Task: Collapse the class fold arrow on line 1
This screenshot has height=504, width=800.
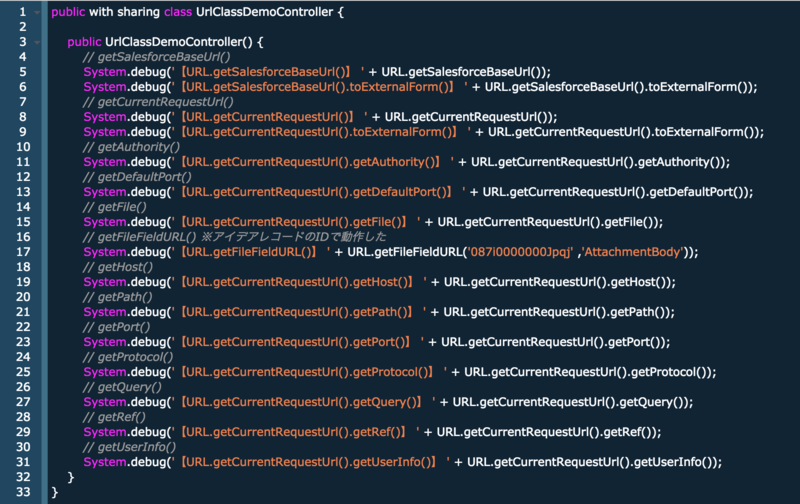Action: (x=37, y=12)
